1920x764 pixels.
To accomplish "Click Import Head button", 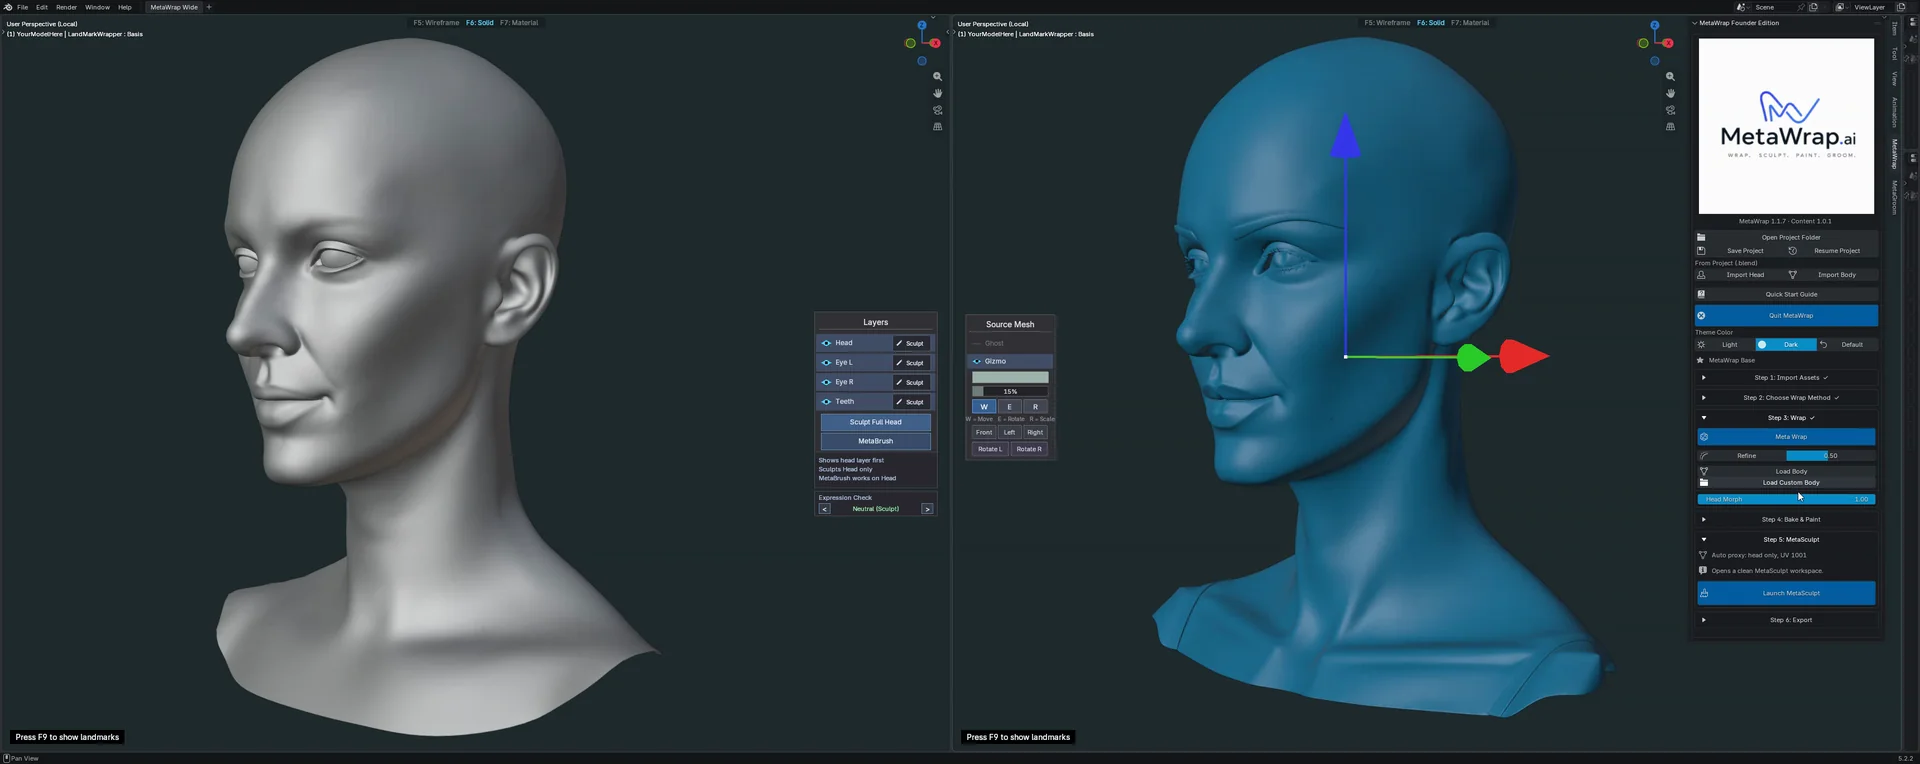I will pyautogui.click(x=1738, y=275).
